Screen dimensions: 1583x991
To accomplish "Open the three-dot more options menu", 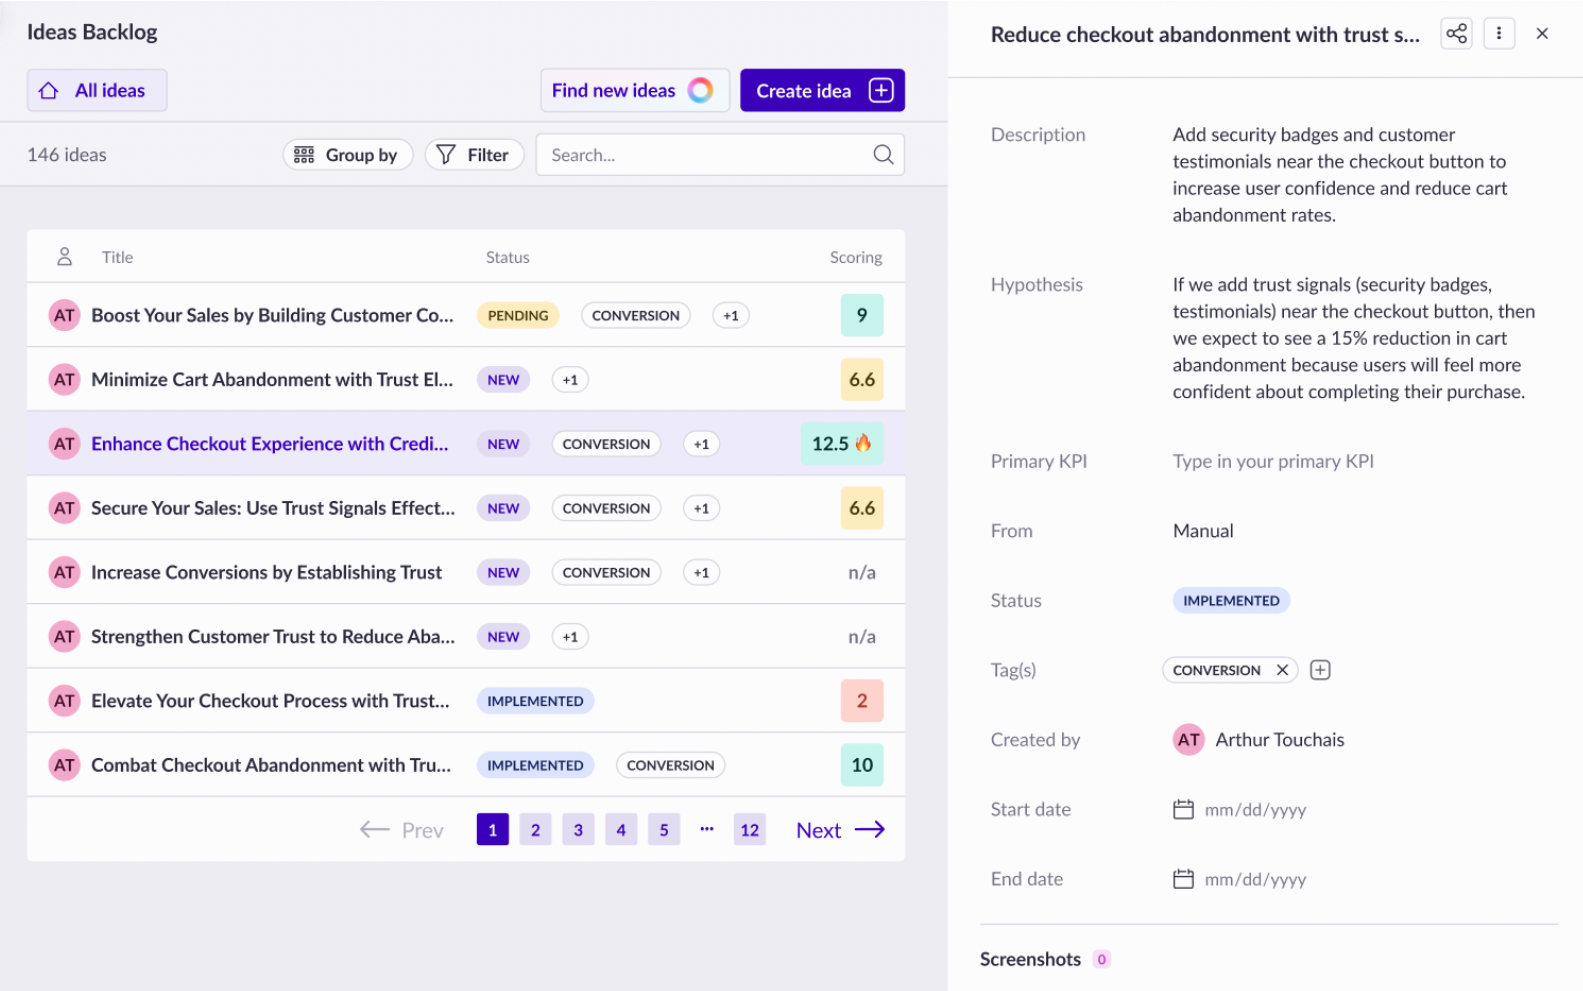I will pos(1498,34).
